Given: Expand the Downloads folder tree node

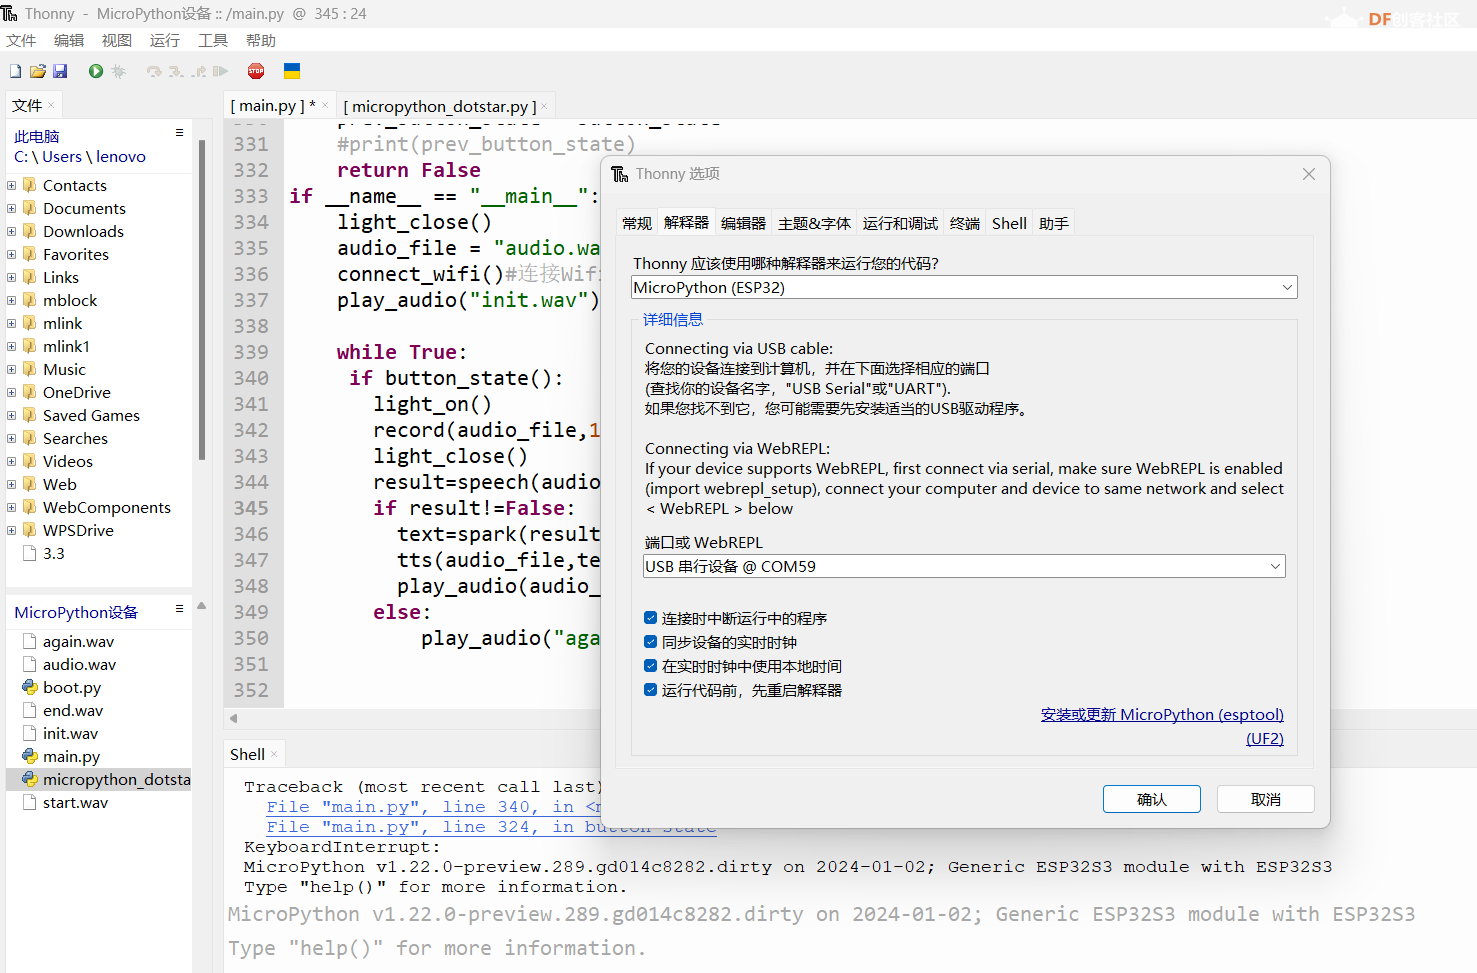Looking at the screenshot, I should coord(12,231).
